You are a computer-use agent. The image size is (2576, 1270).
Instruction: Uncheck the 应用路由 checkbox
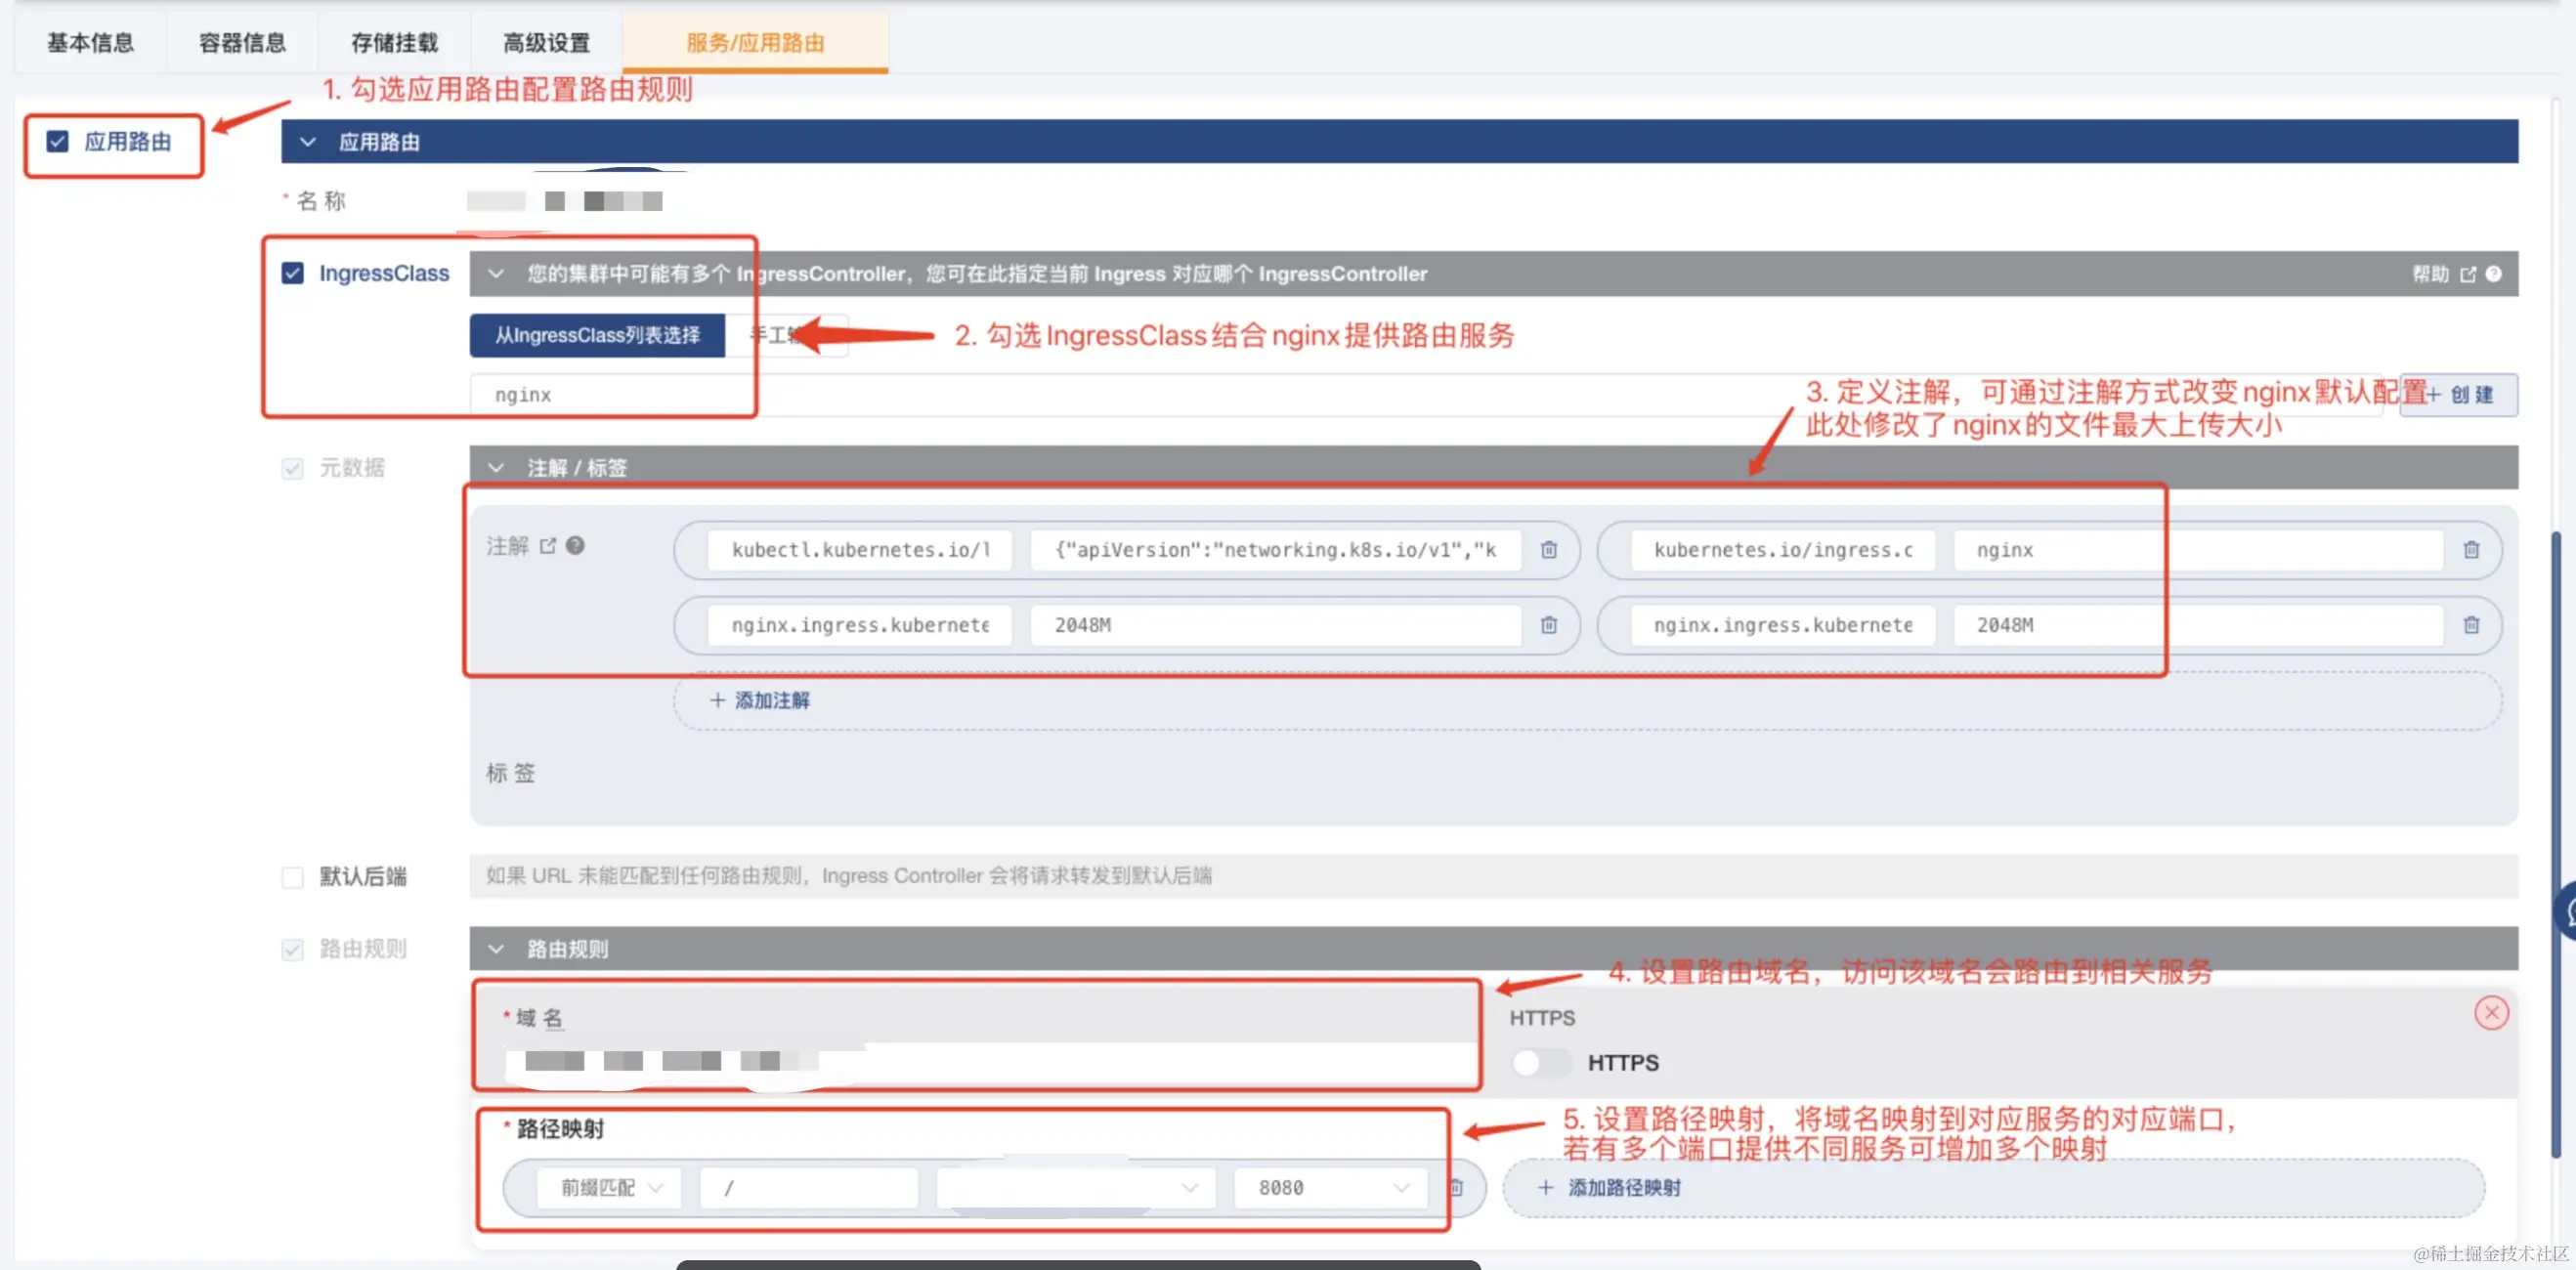(58, 142)
